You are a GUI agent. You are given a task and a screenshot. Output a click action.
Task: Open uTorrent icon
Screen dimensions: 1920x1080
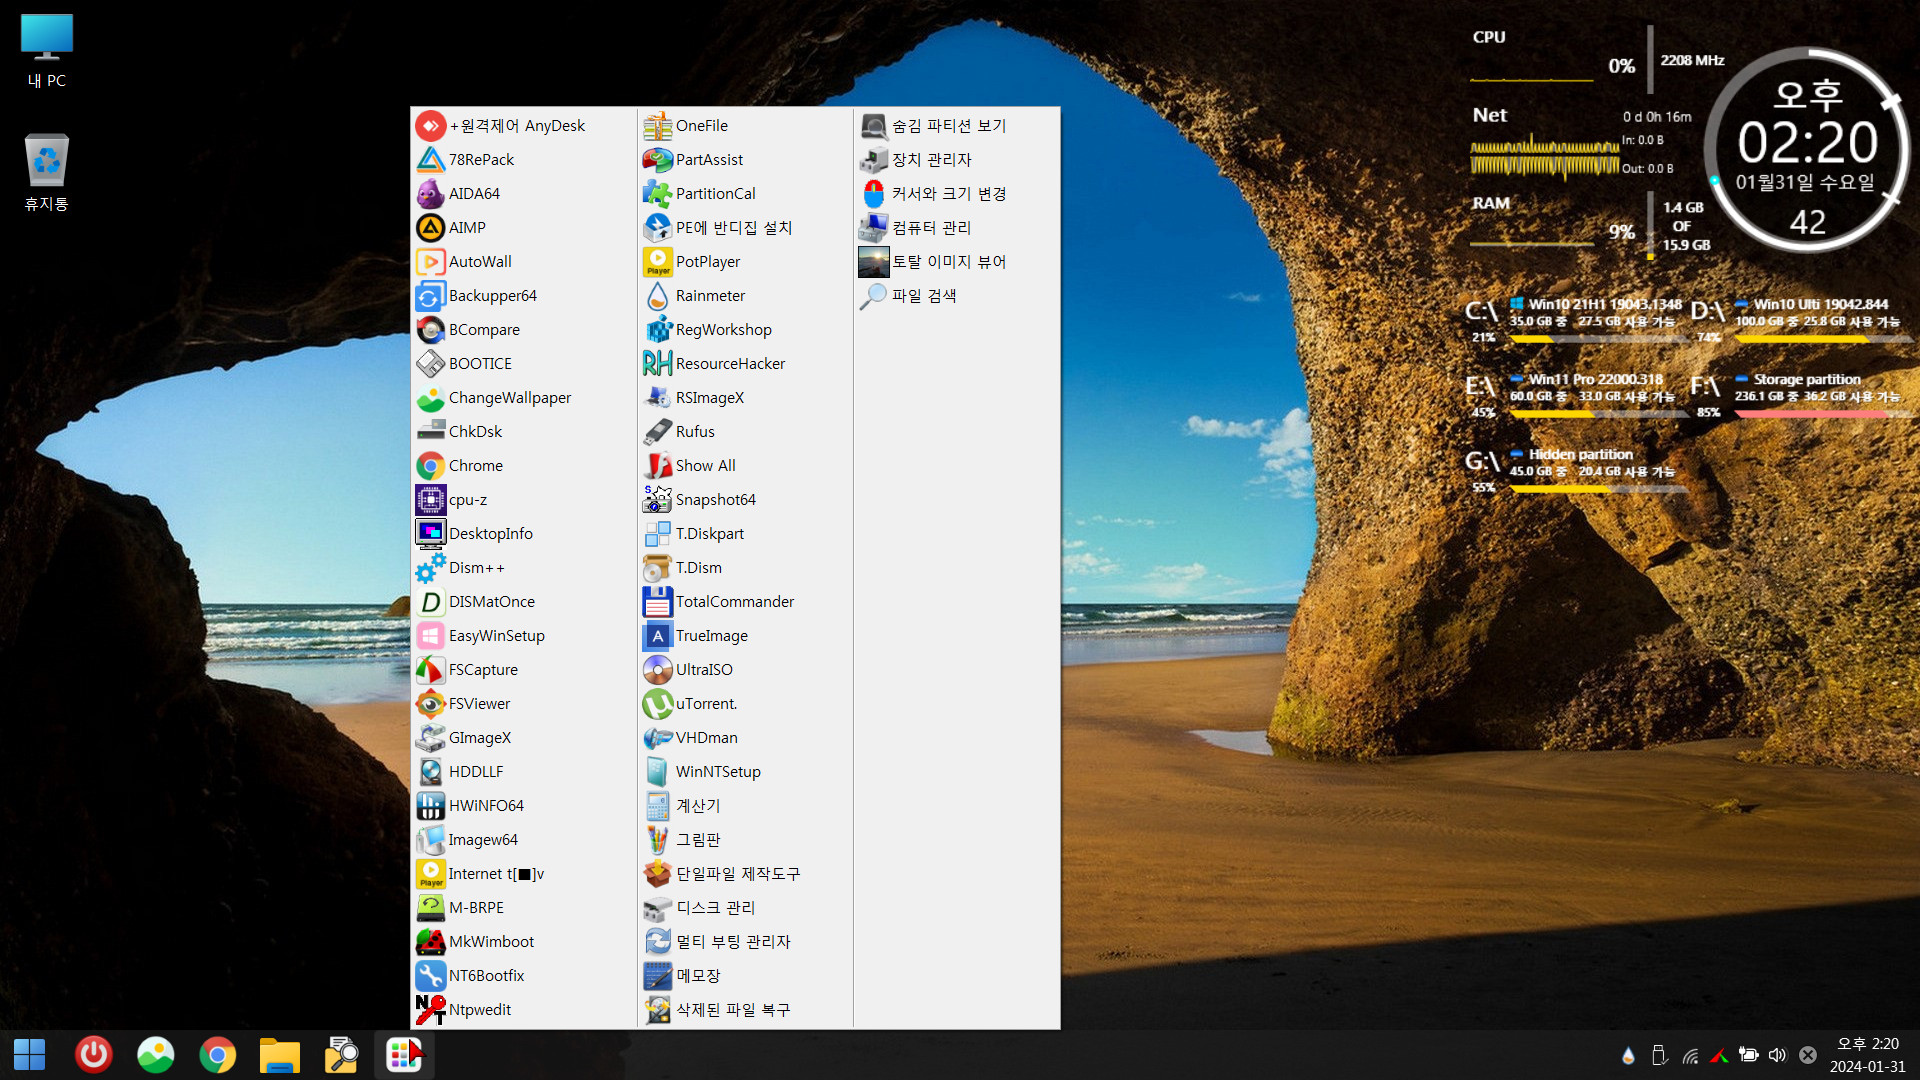657,704
